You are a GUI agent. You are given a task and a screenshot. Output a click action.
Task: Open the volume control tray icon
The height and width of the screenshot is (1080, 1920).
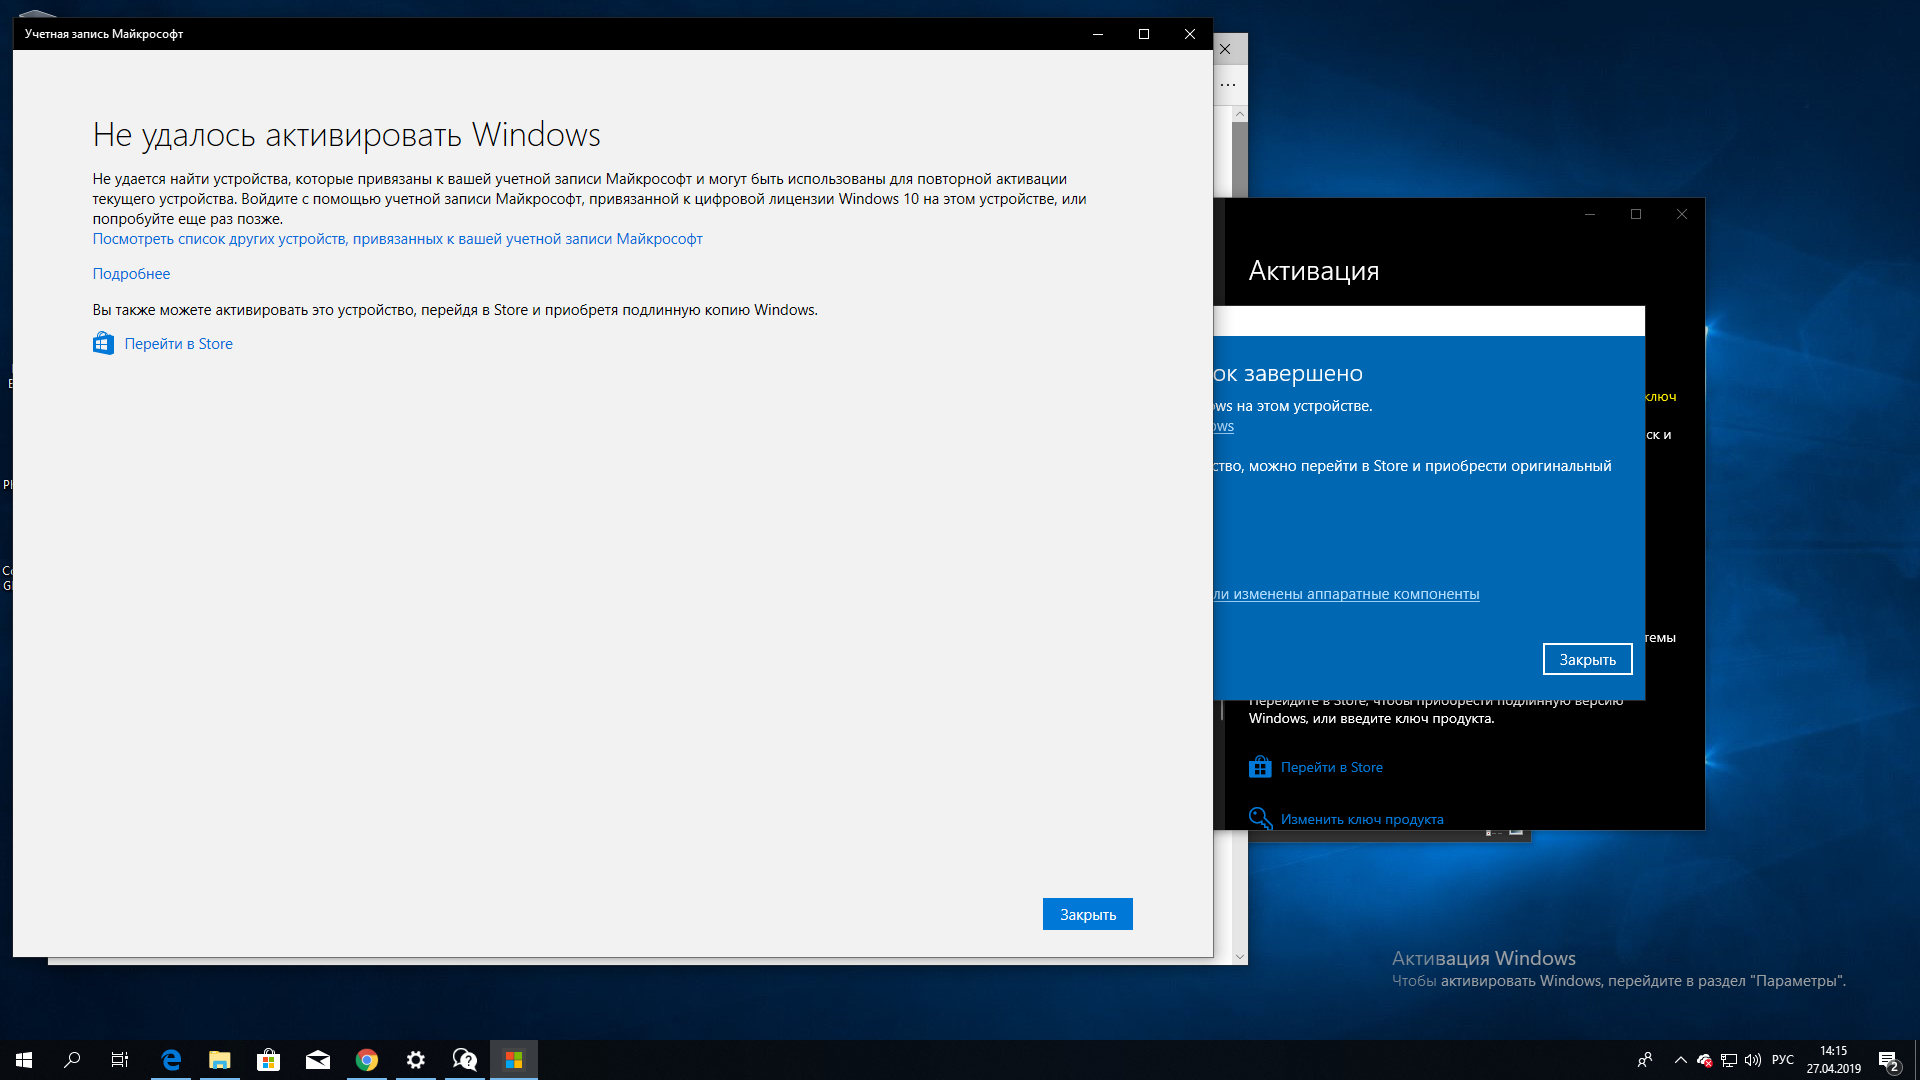point(1753,1060)
